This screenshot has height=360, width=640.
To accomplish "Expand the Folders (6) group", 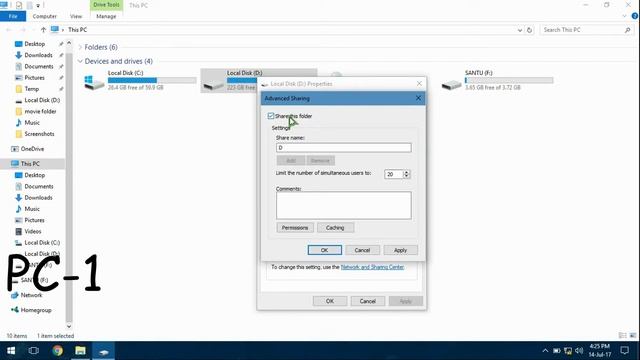I will coord(80,47).
